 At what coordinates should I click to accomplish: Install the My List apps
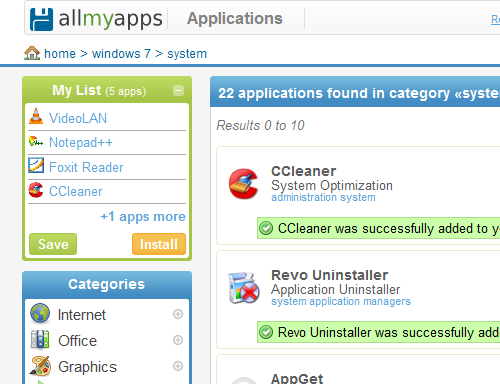pyautogui.click(x=159, y=244)
